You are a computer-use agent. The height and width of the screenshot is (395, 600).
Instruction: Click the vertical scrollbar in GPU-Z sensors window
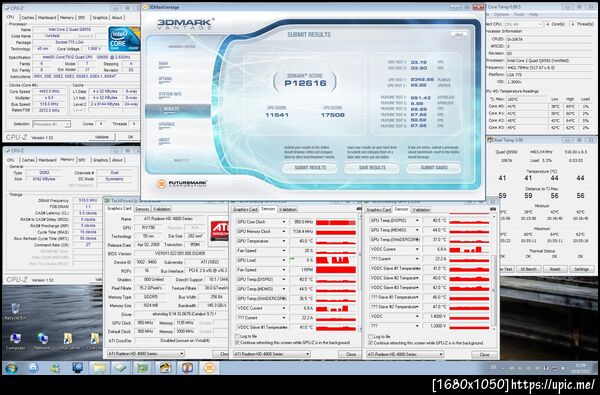(x=493, y=273)
